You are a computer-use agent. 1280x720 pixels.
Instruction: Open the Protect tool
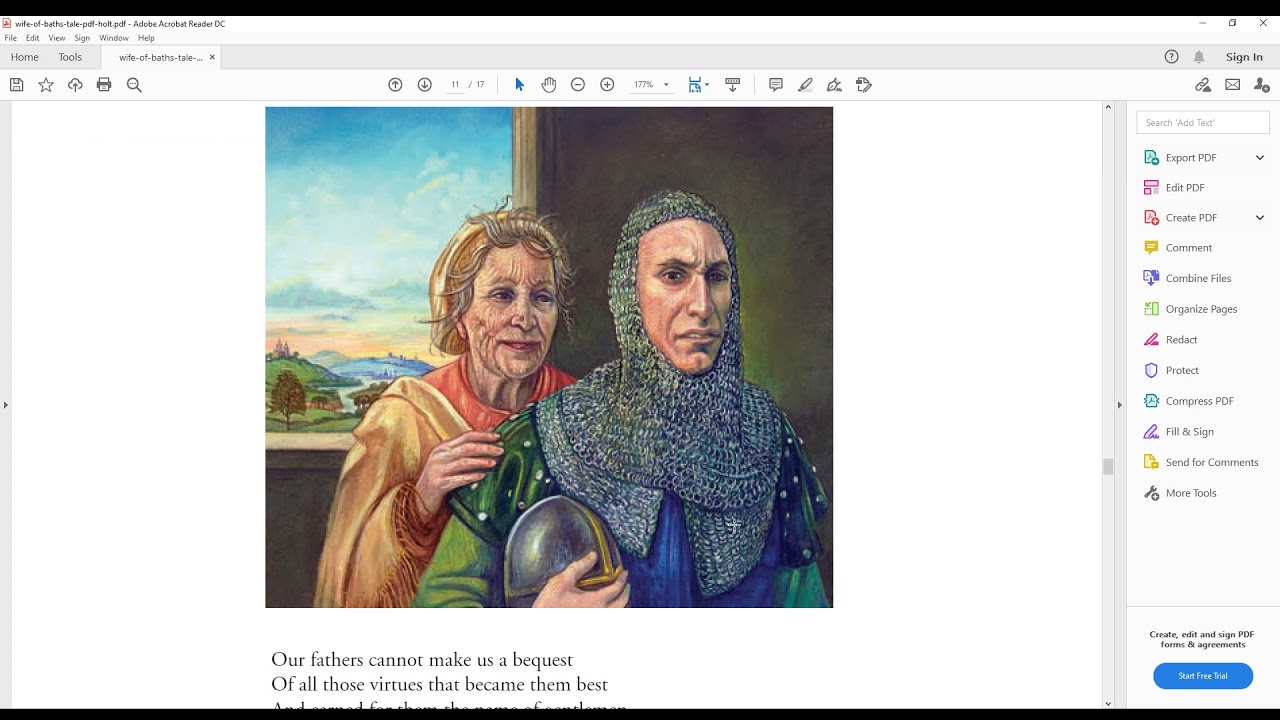click(1182, 371)
